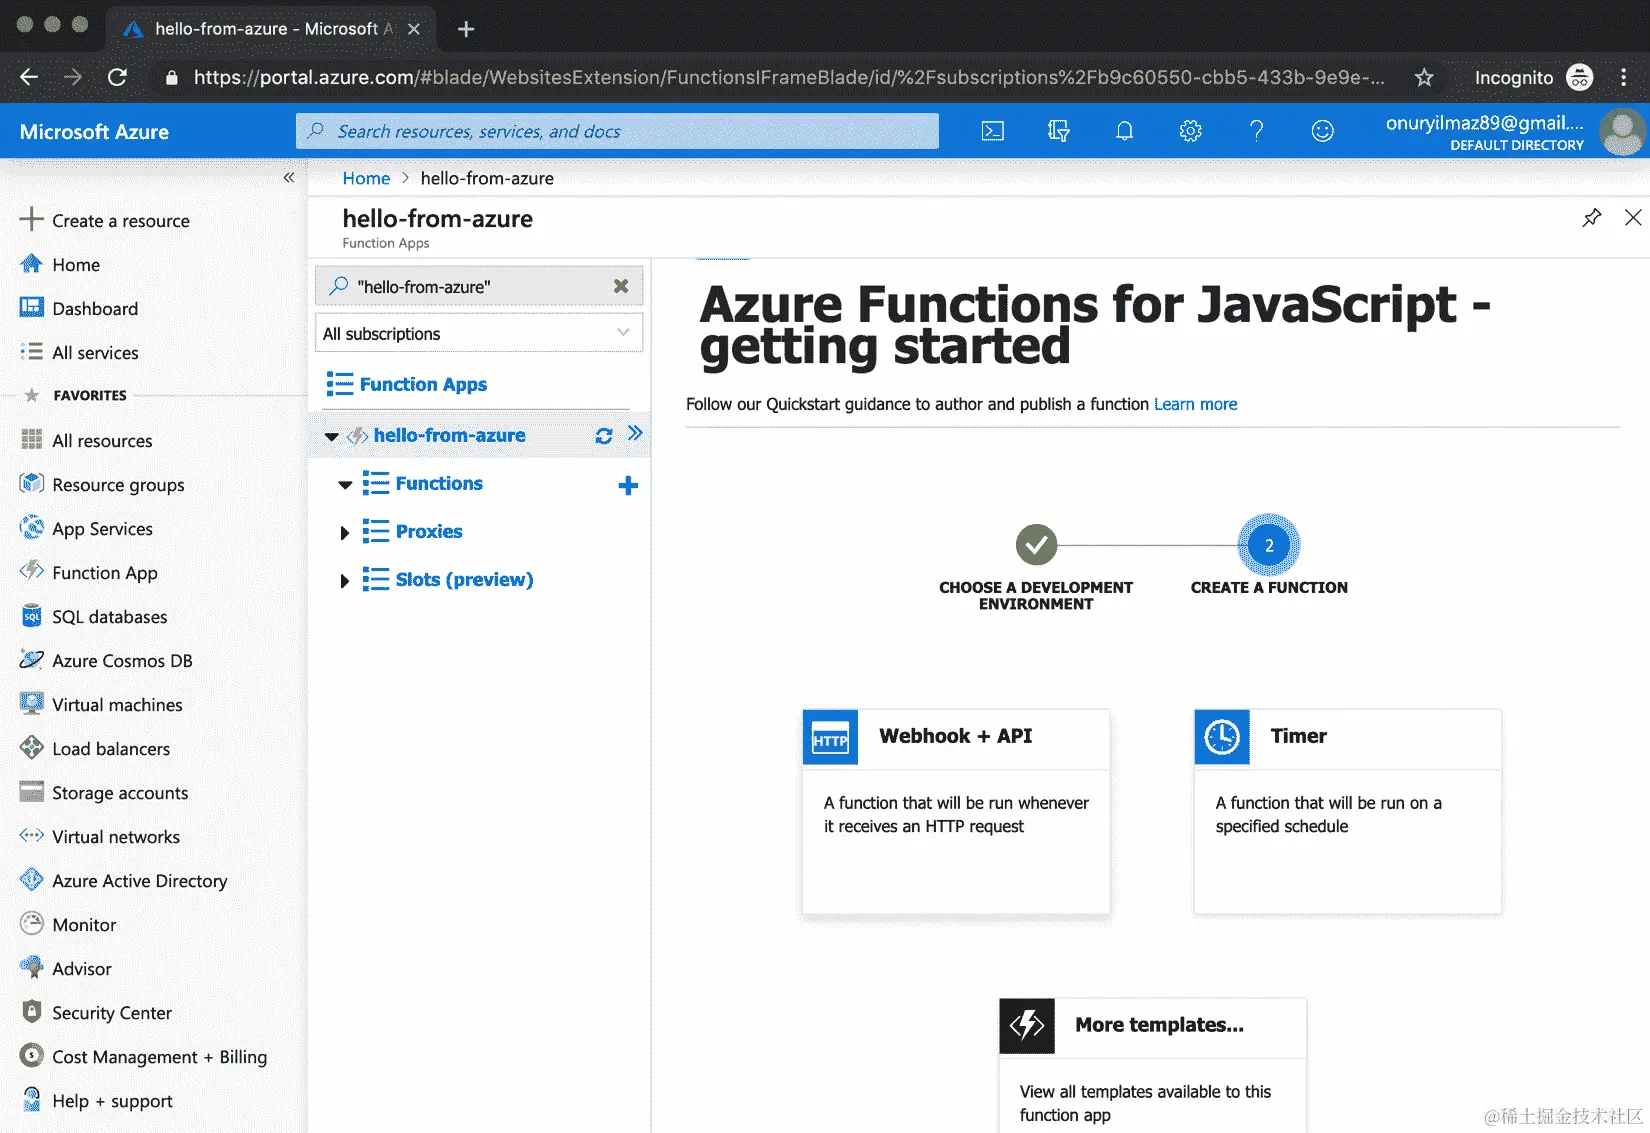Collapse the hello-from-azure tree node
This screenshot has height=1133, width=1650.
331,437
